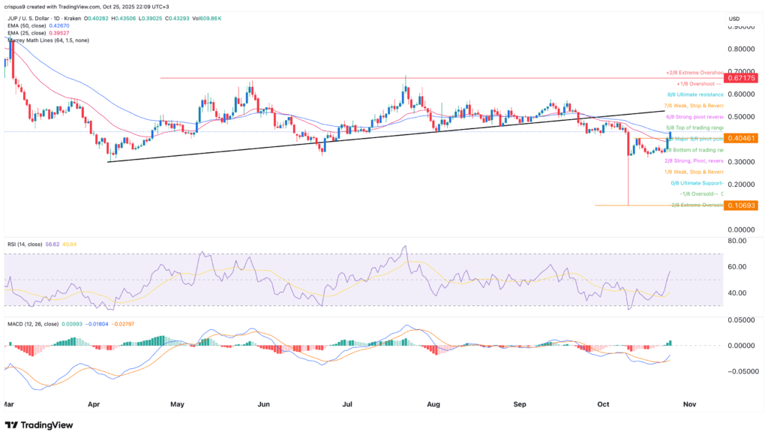Click the red 0.67175 price label
Image resolution: width=768 pixels, height=438 pixels.
point(741,78)
